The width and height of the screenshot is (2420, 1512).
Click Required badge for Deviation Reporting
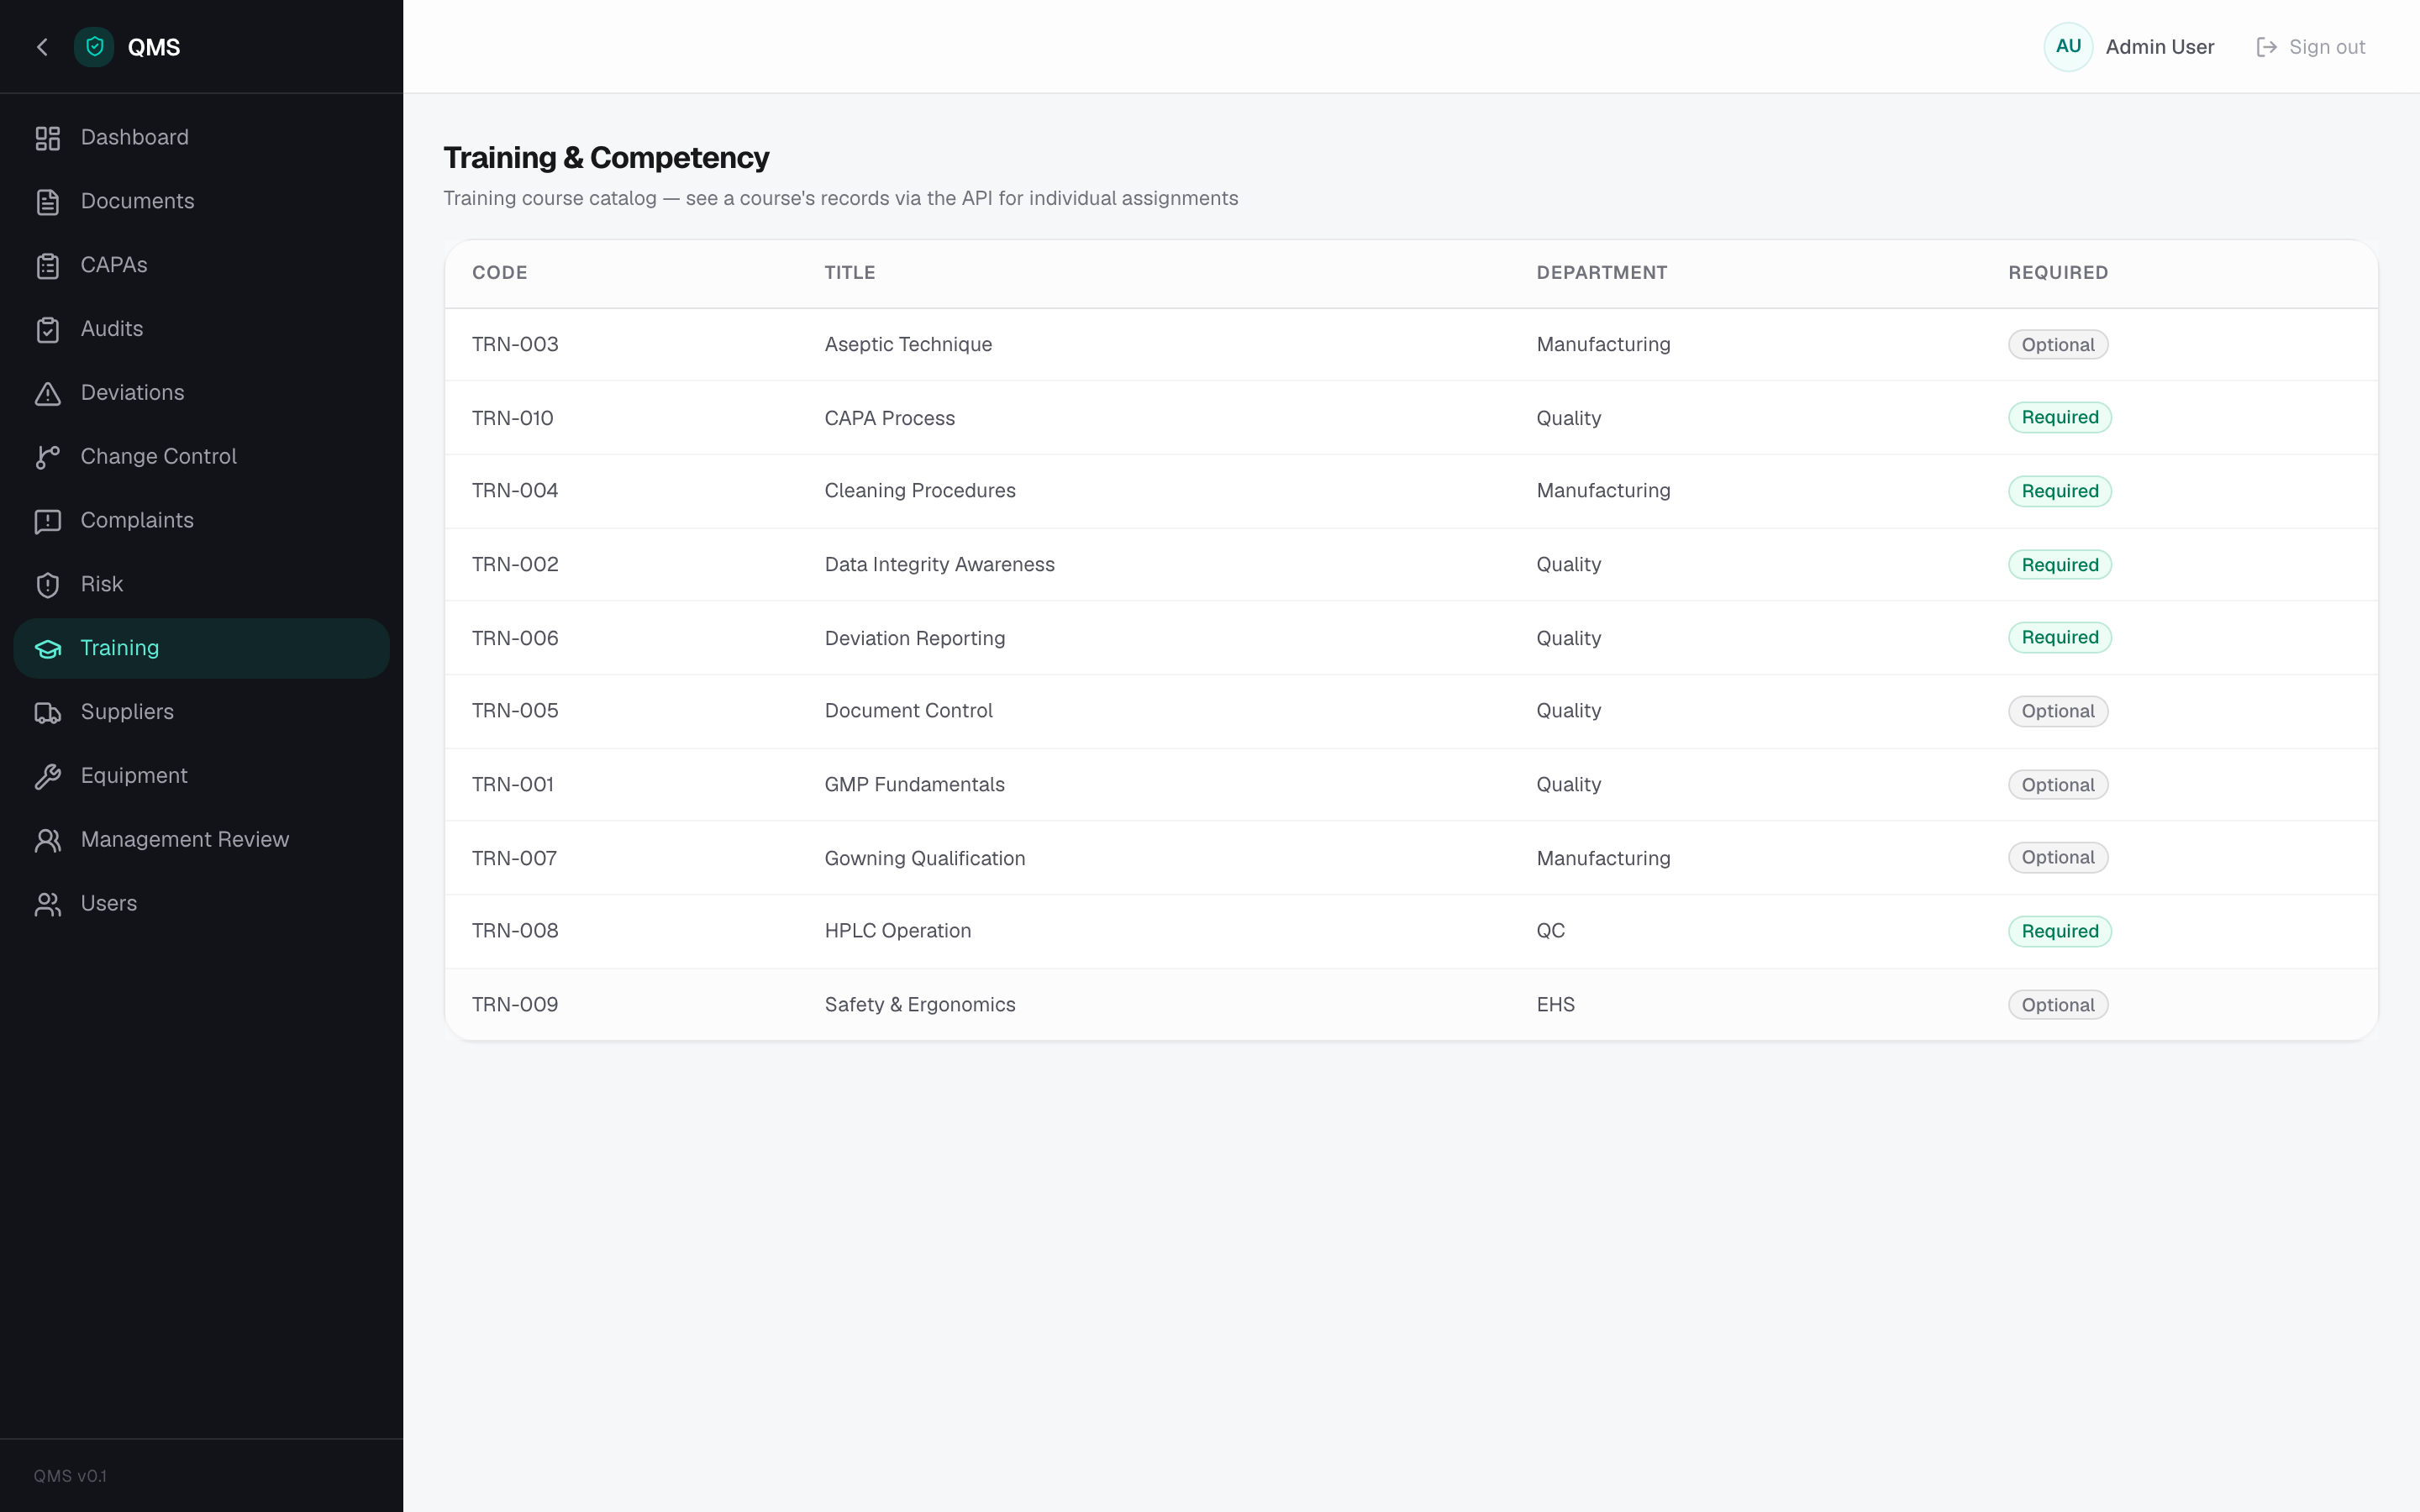2060,638
